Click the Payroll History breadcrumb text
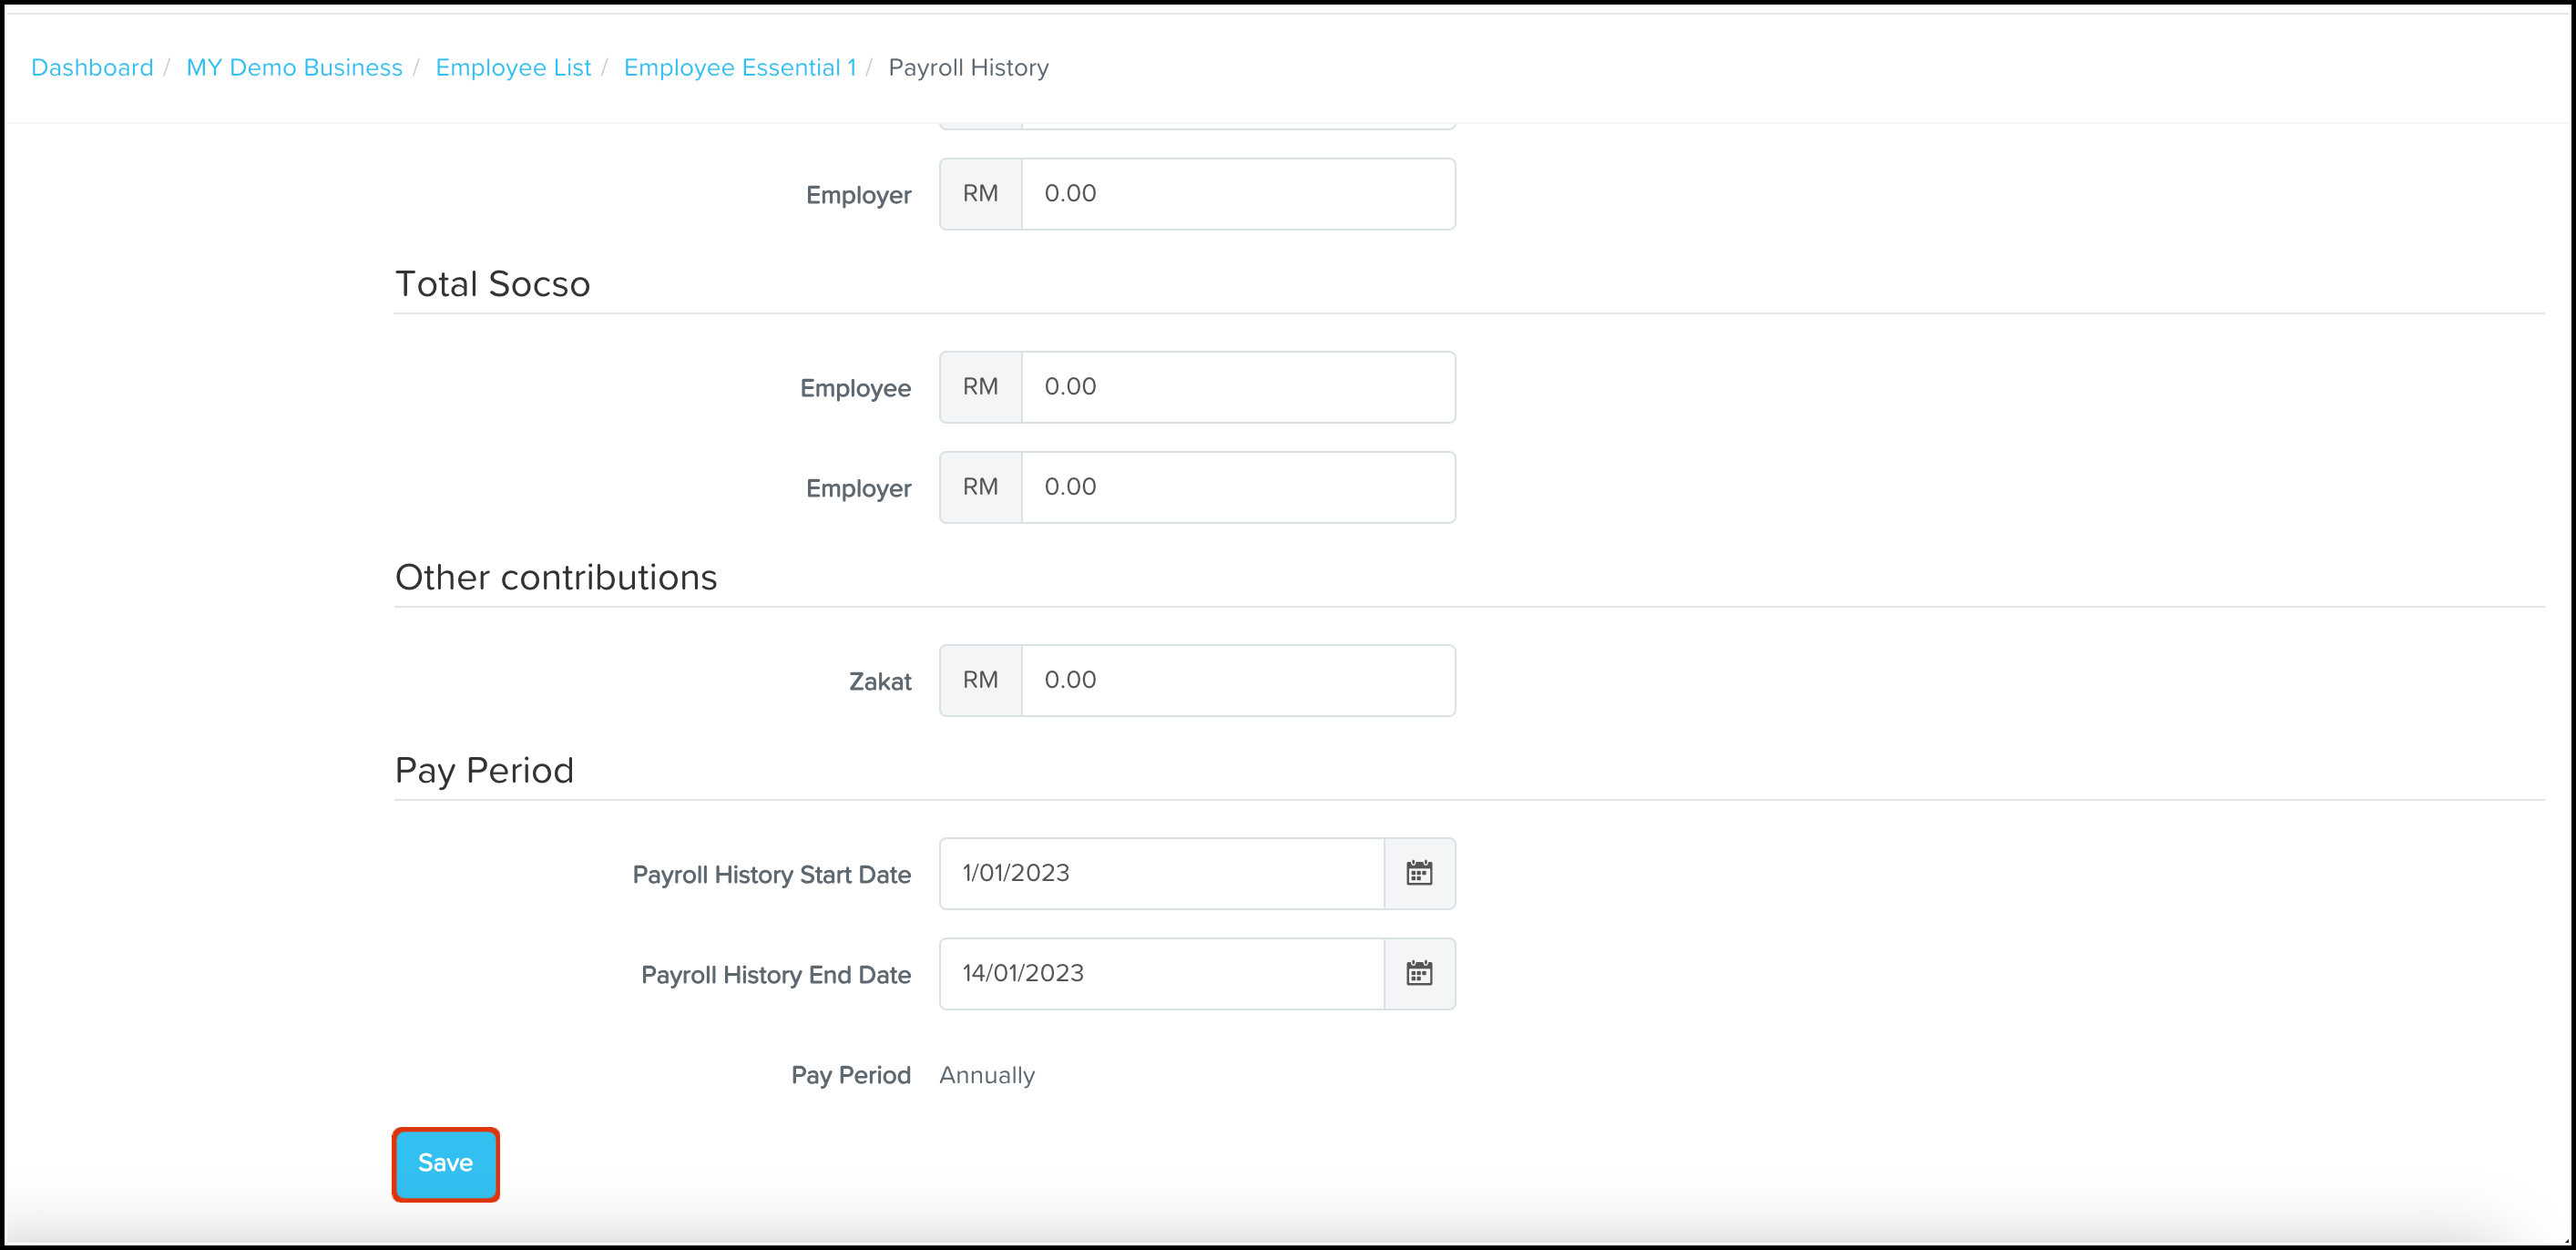The height and width of the screenshot is (1250, 2576). click(968, 67)
